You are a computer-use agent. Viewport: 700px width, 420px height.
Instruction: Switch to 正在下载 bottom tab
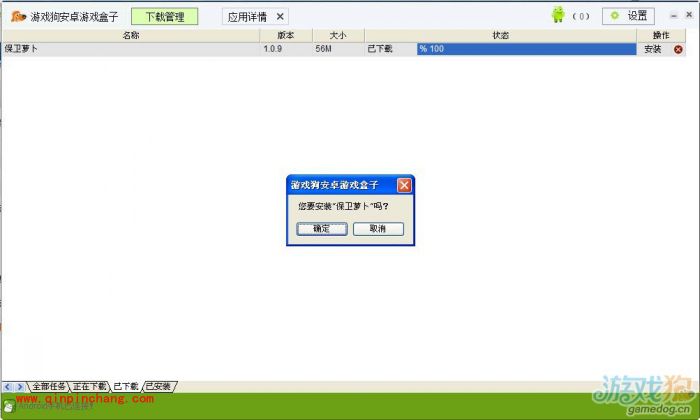89,387
